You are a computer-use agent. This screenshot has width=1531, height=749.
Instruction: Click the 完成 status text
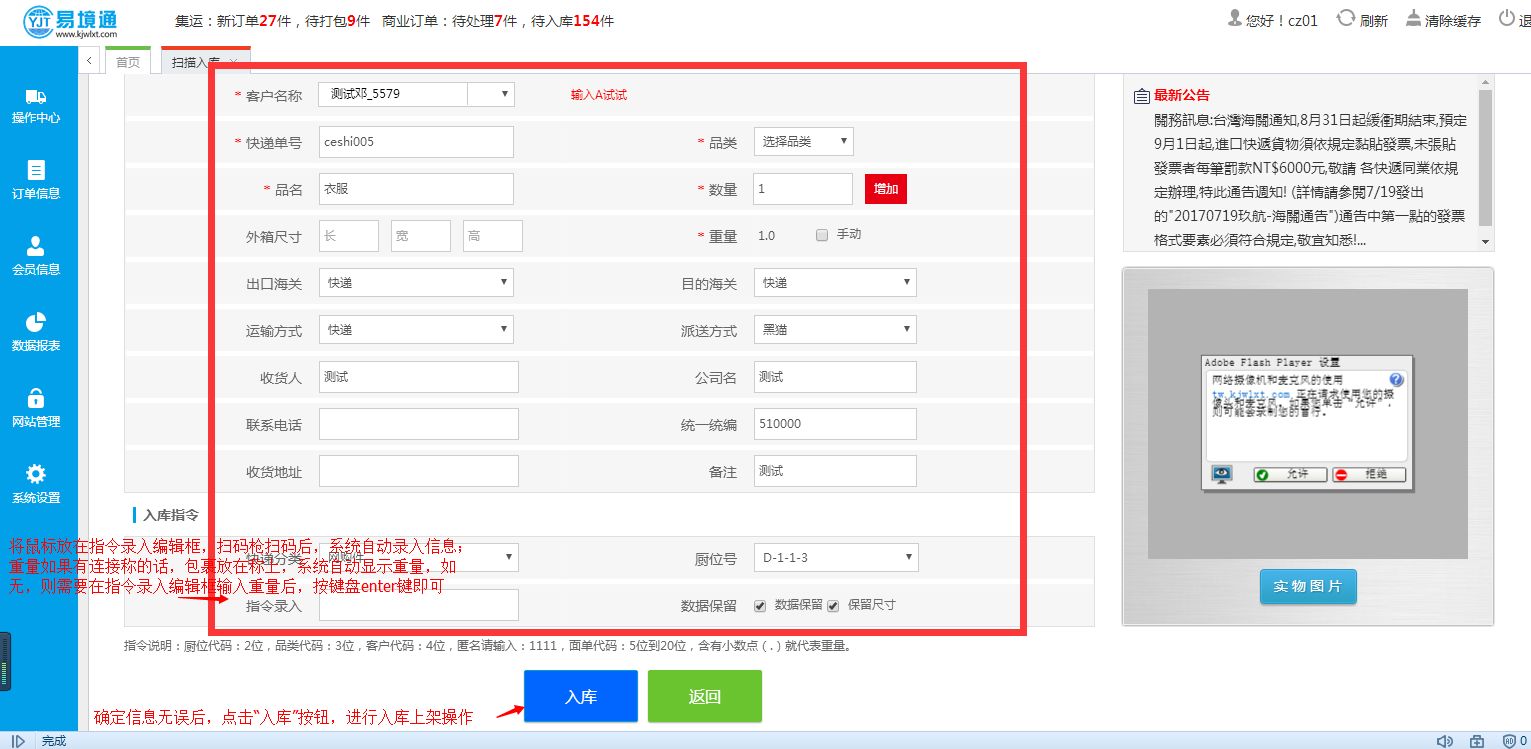[54, 741]
